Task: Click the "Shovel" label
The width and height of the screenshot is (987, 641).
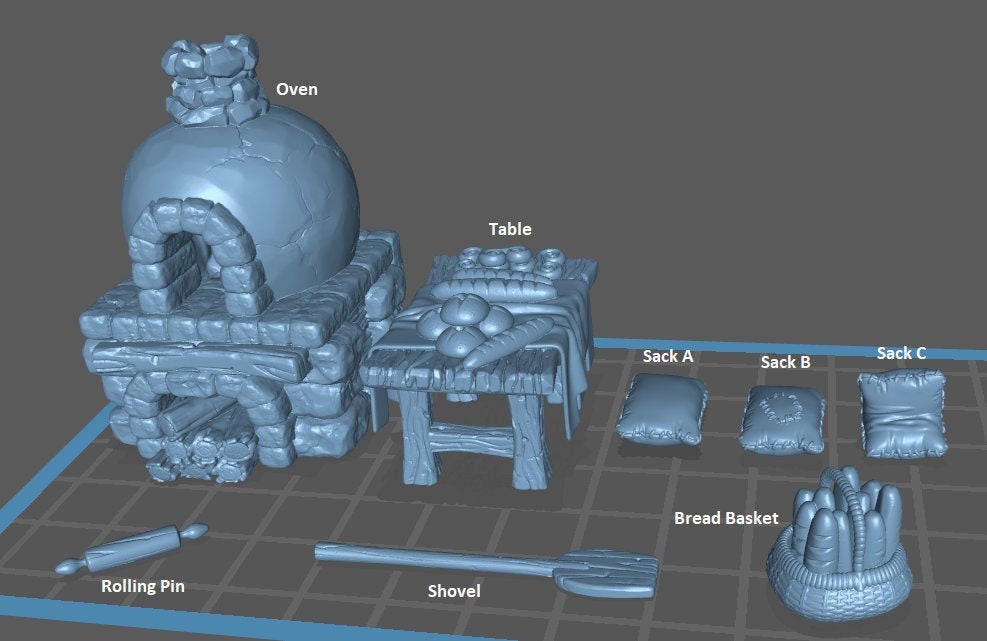Action: (454, 591)
